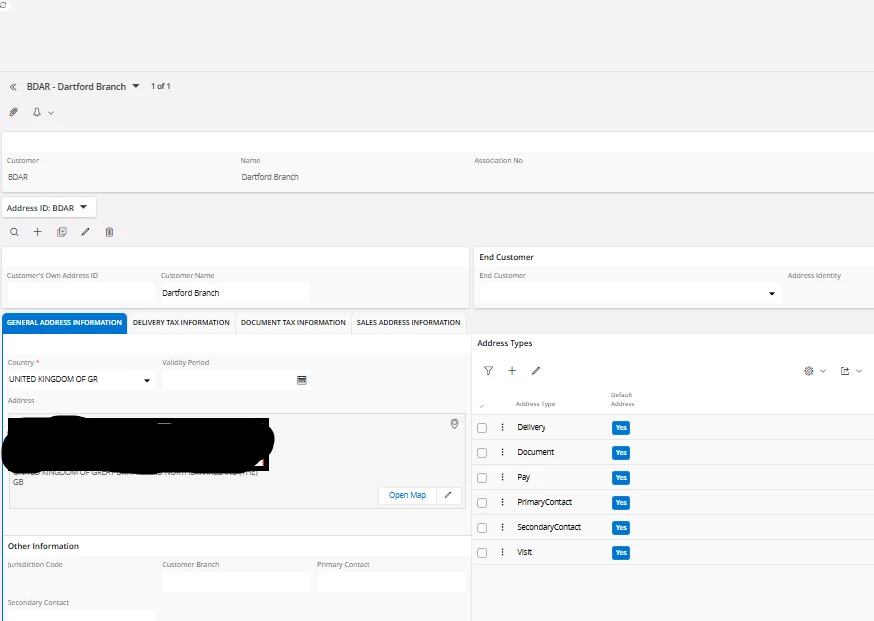
Task: Toggle the Yes default badge for Document
Action: click(x=621, y=453)
